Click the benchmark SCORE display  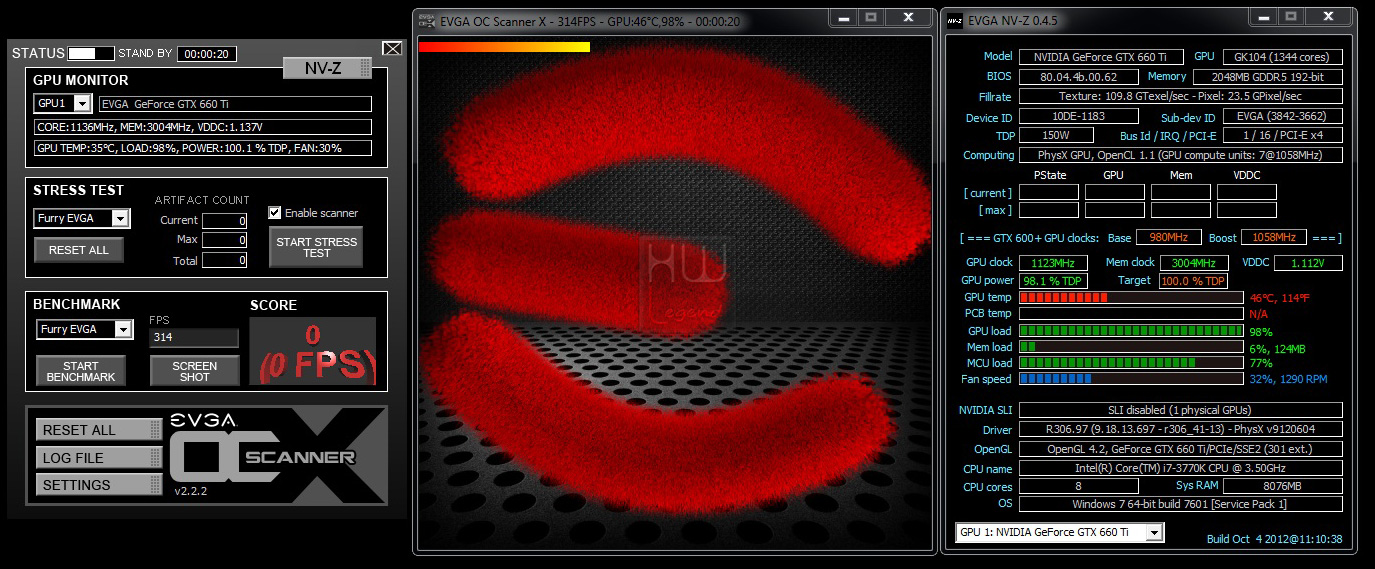(313, 351)
